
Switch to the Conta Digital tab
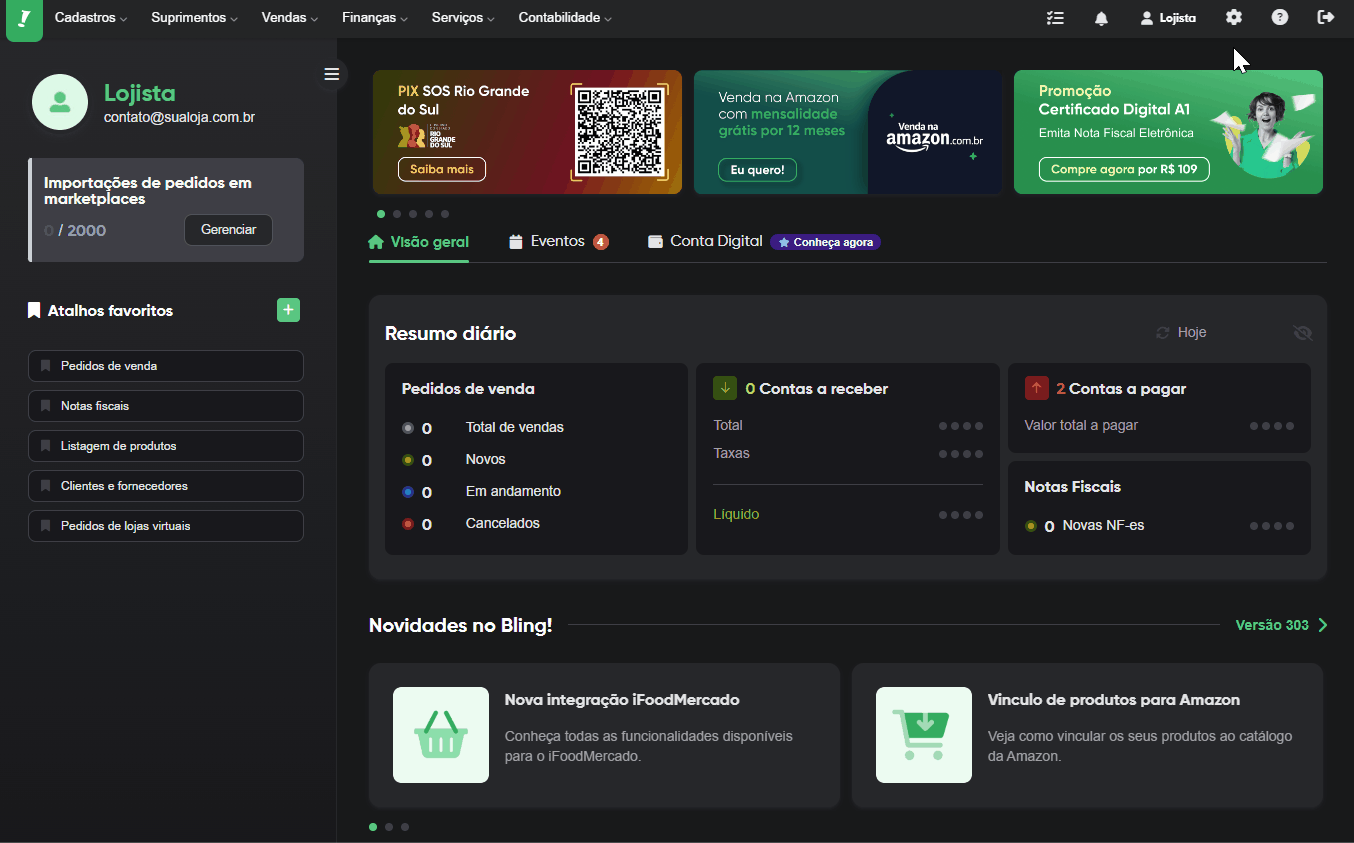click(x=705, y=242)
